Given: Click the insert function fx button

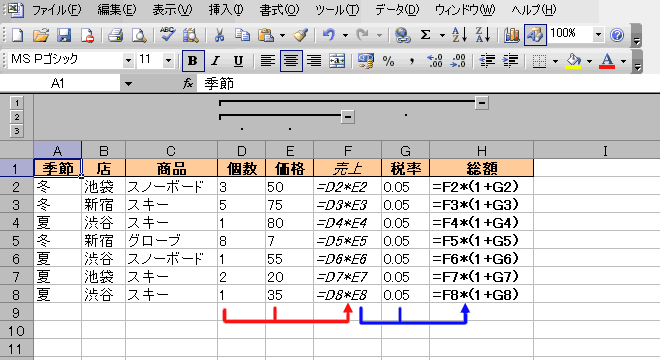Looking at the screenshot, I should coord(188,84).
